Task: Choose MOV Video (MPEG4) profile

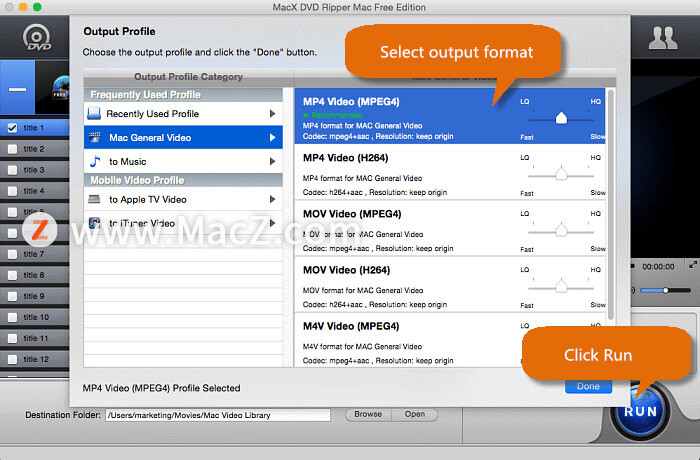Action: click(x=450, y=228)
